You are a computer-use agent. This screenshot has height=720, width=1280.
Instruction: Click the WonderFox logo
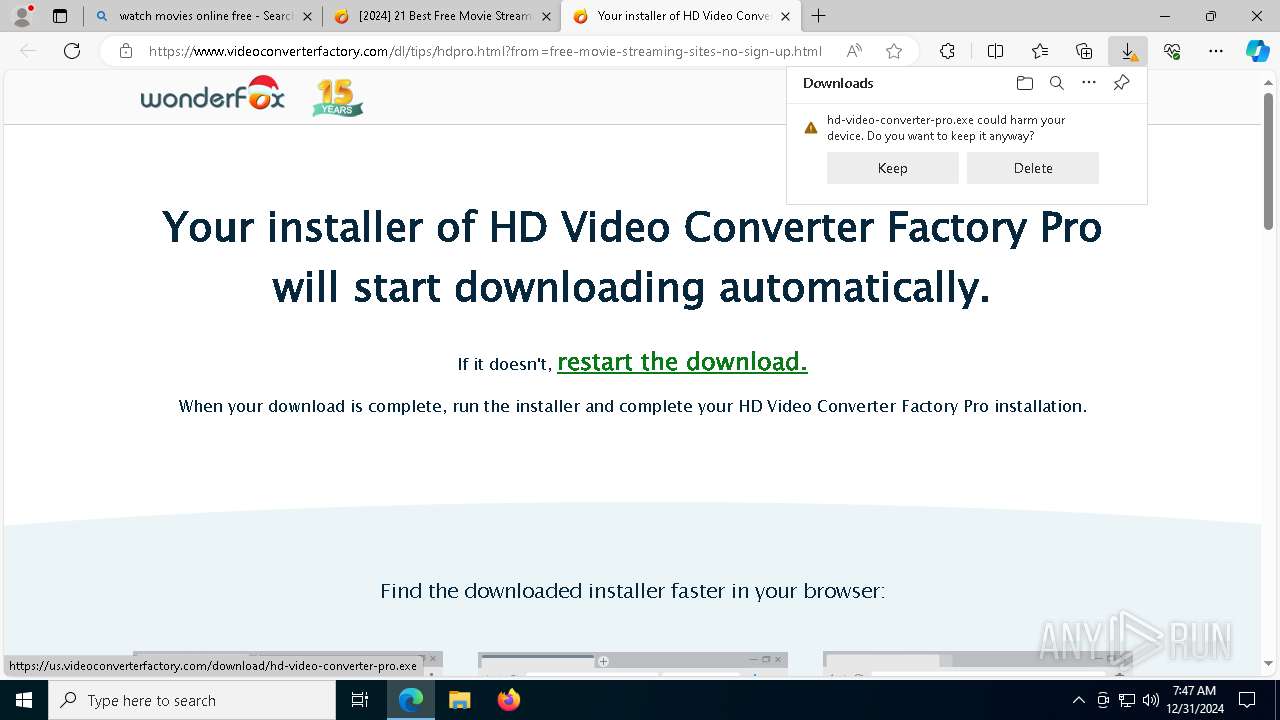tap(213, 95)
